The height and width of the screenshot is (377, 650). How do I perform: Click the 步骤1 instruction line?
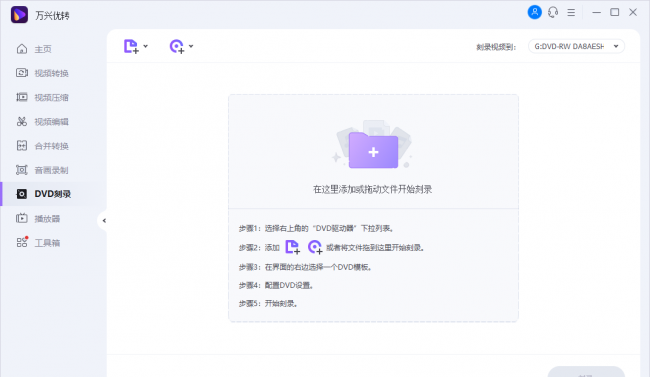316,228
